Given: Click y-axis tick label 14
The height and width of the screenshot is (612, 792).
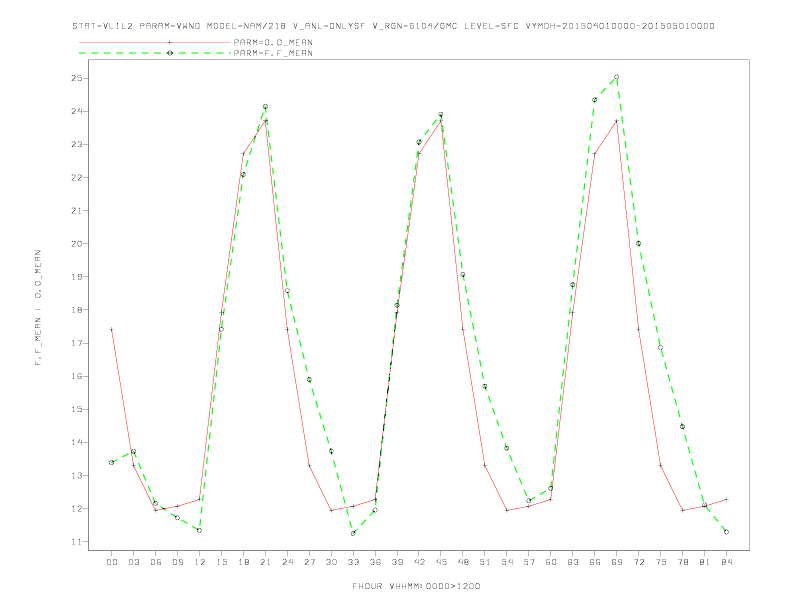Looking at the screenshot, I should tap(77, 442).
